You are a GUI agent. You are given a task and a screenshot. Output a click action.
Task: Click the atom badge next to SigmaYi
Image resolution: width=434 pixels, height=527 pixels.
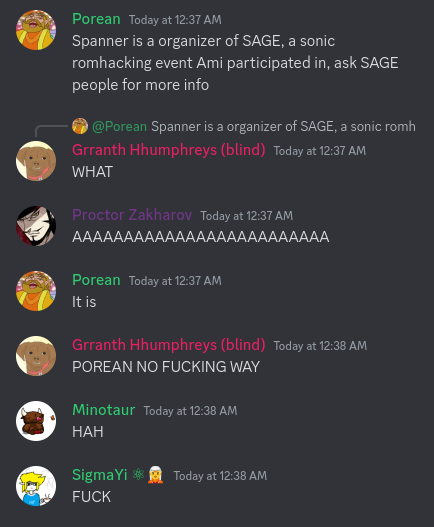point(138,474)
